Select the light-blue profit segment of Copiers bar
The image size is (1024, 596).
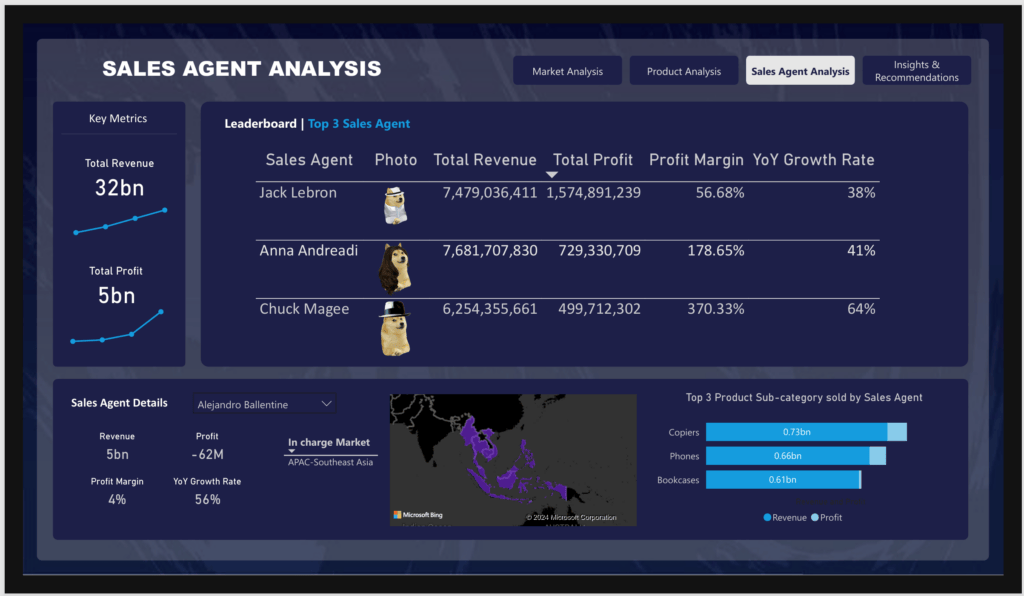[897, 431]
